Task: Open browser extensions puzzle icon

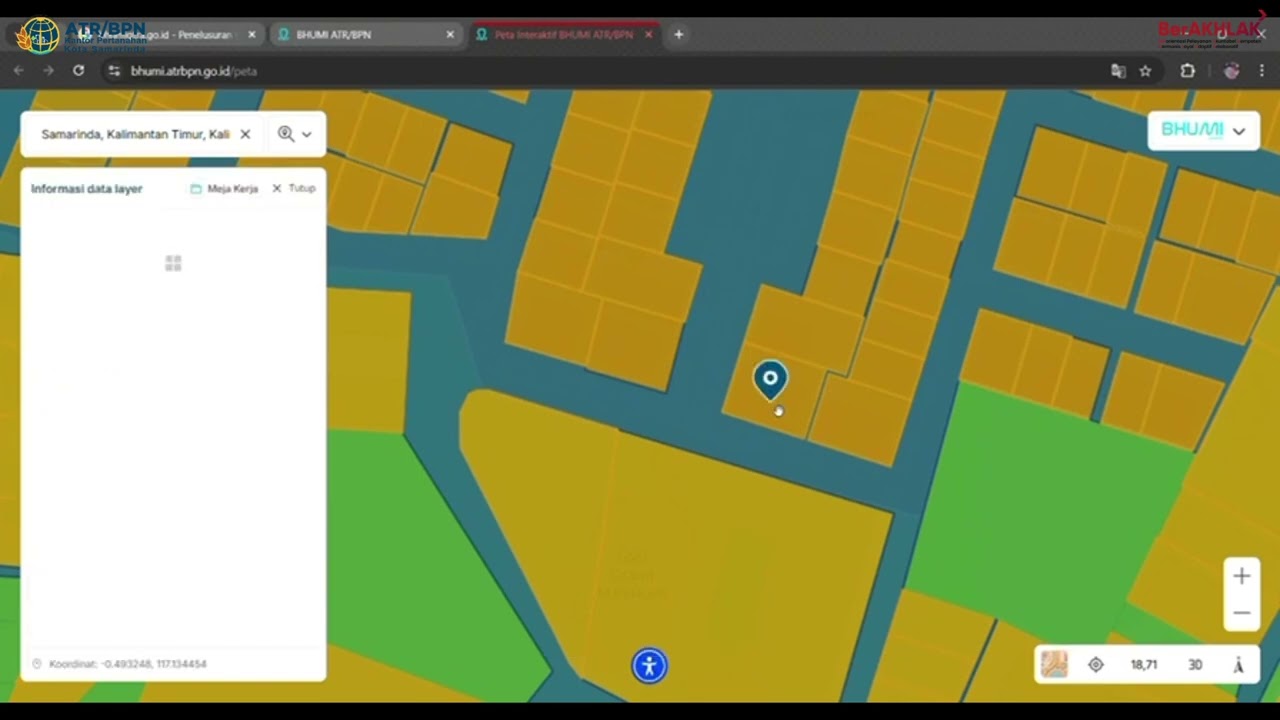Action: click(x=1188, y=71)
